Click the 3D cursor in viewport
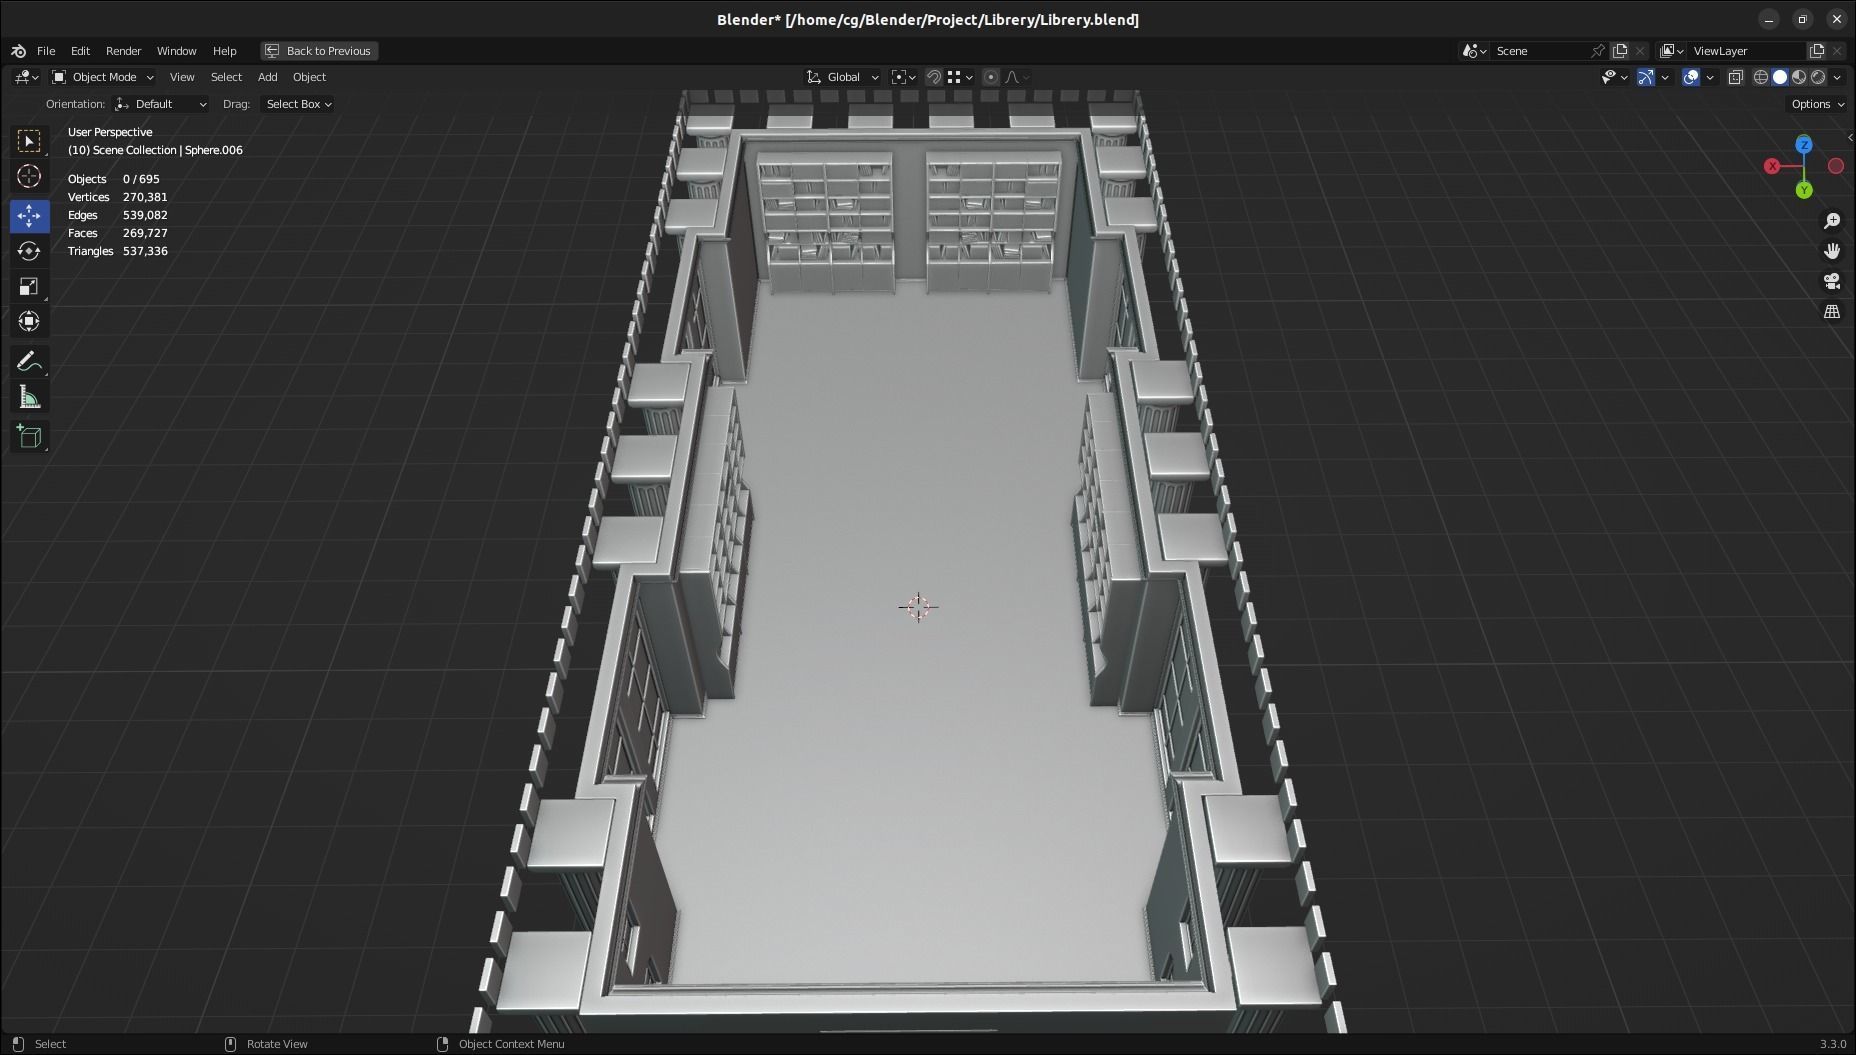The width and height of the screenshot is (1856, 1055). pos(918,607)
